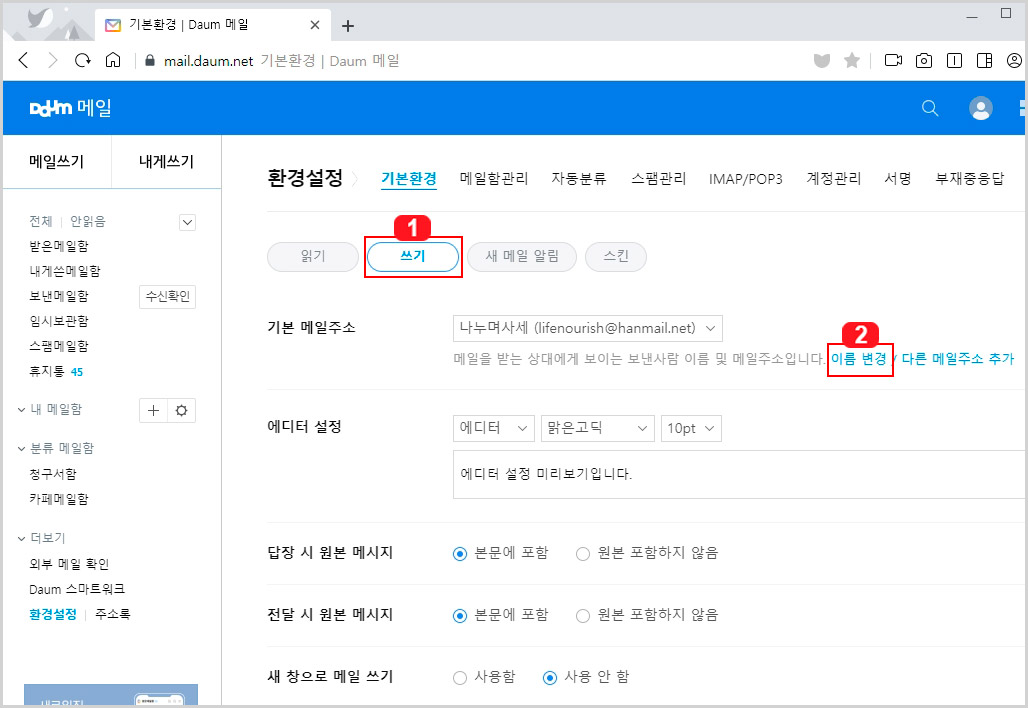Click 이름 변경 link

pos(858,359)
